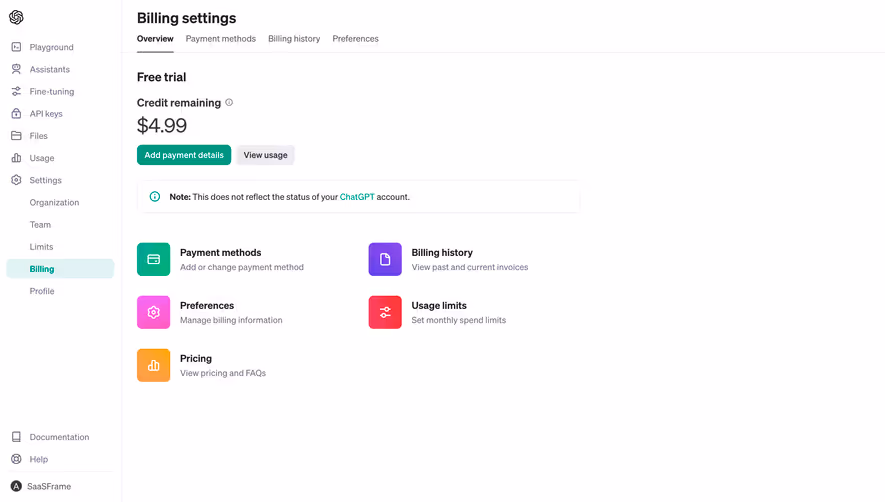This screenshot has height=502, width=885.
Task: Select Team under Settings
Action: (x=40, y=224)
